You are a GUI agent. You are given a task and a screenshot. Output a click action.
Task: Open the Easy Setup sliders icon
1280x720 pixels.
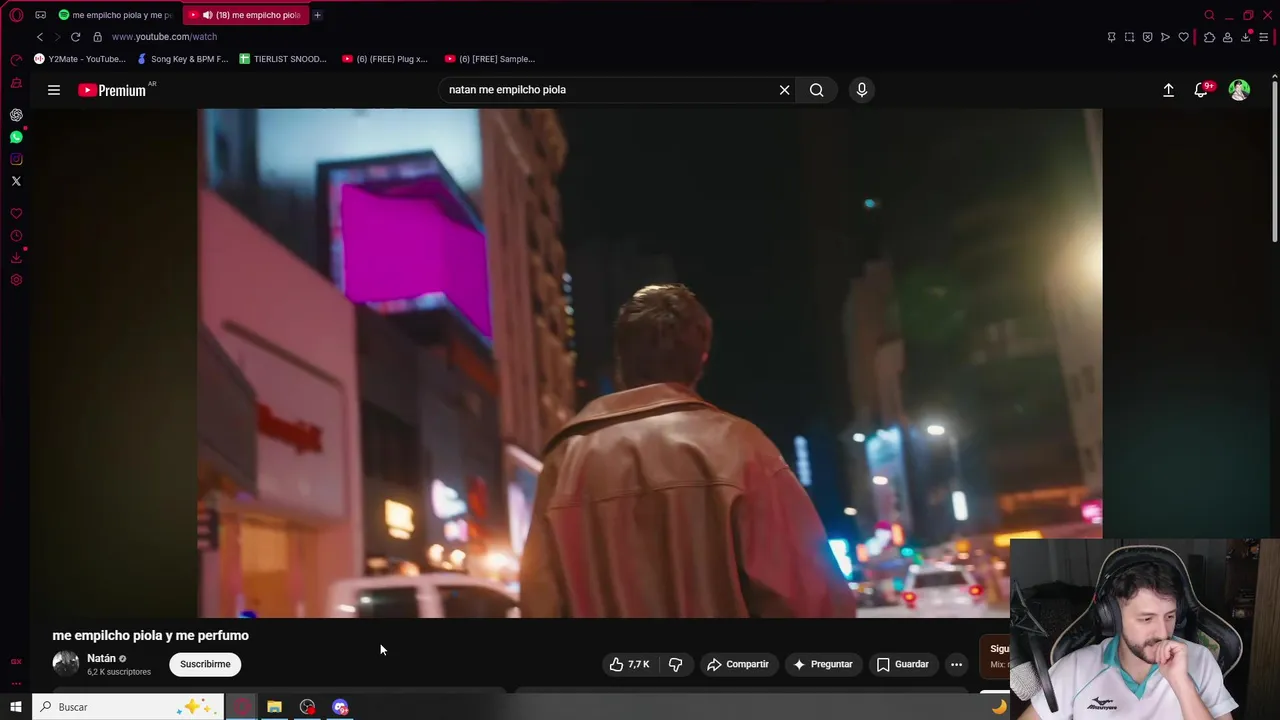(x=1264, y=37)
